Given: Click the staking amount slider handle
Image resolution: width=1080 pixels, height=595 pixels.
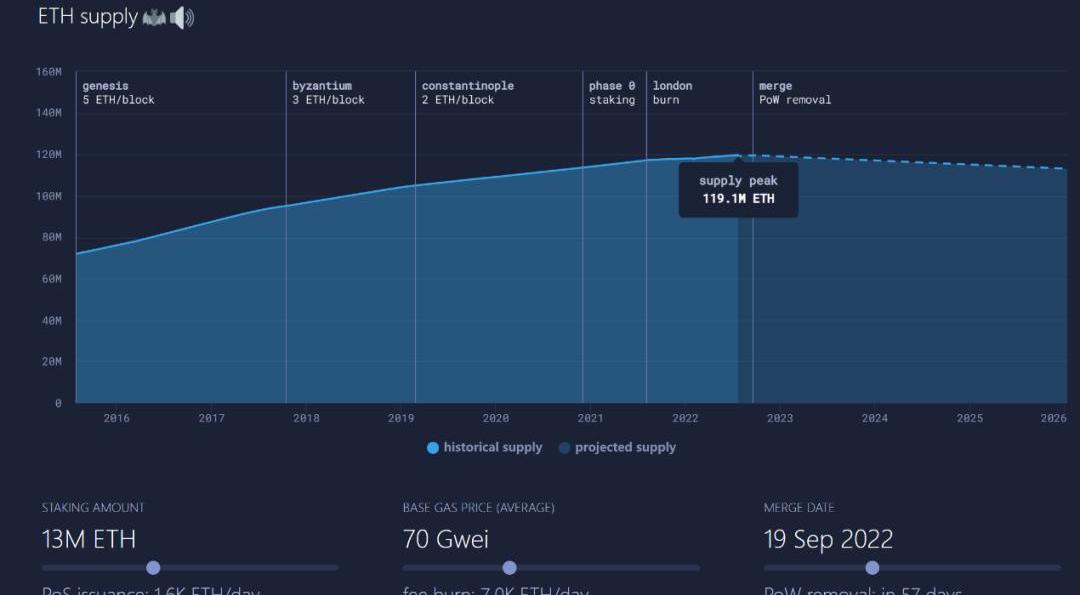Looking at the screenshot, I should 153,568.
